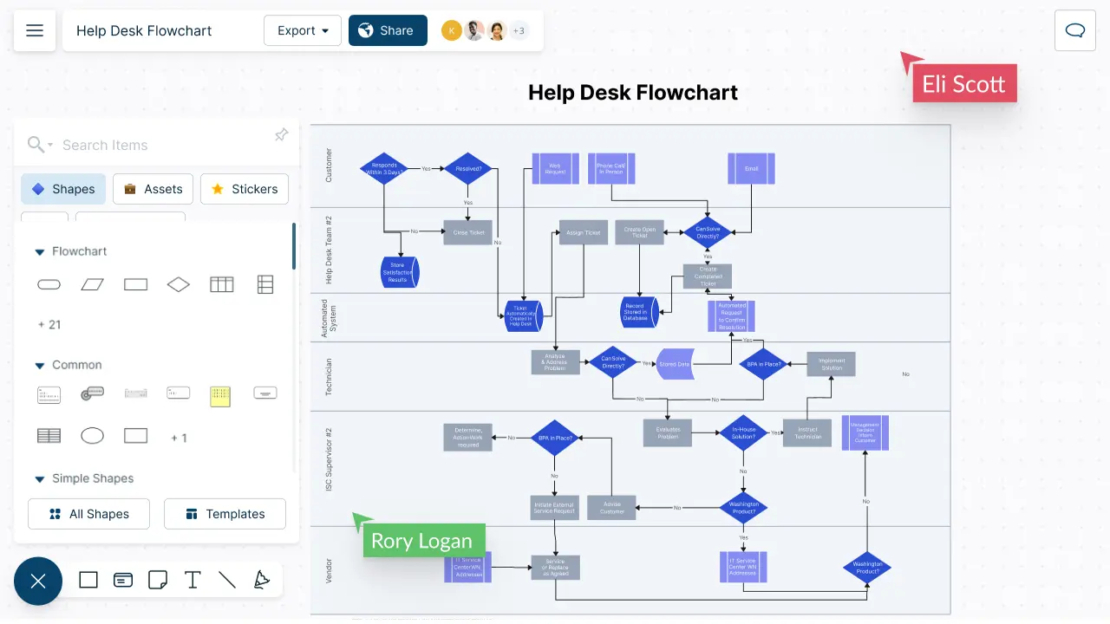Screen dimensions: 1110x624
Task: Select the rounded terminator shape under Flowchart
Action: (x=48, y=284)
